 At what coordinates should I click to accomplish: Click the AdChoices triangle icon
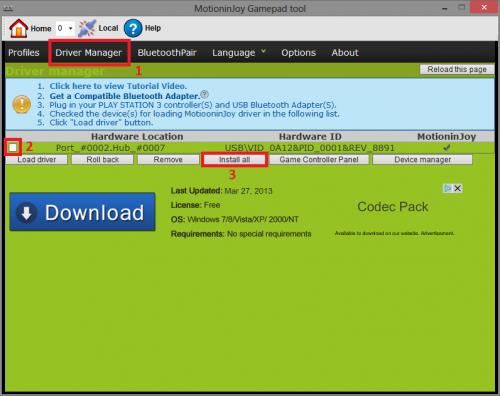pos(448,188)
